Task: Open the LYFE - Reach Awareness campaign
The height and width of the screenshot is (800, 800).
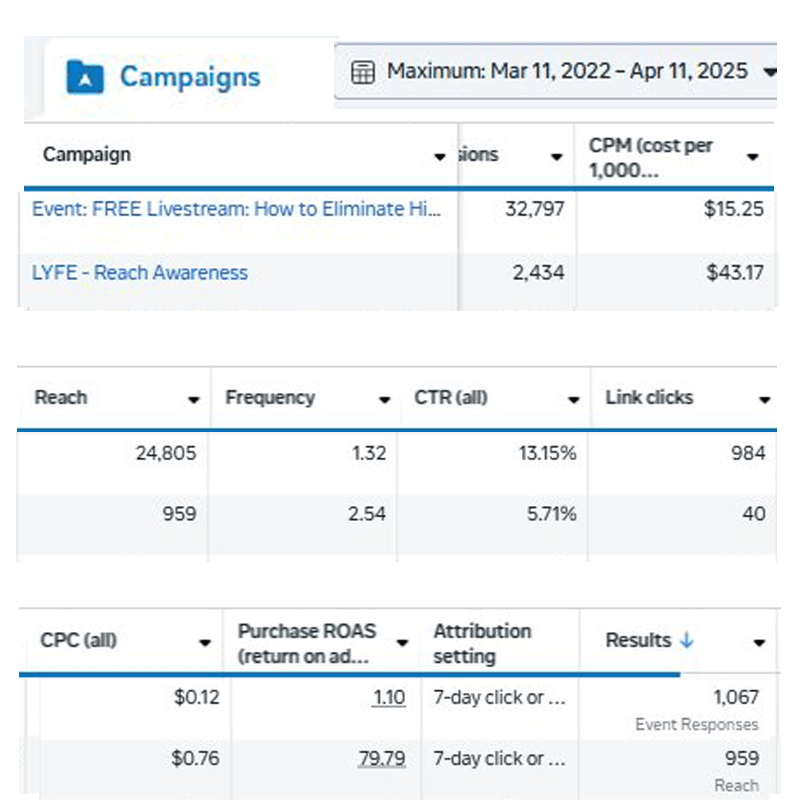Action: coord(140,272)
